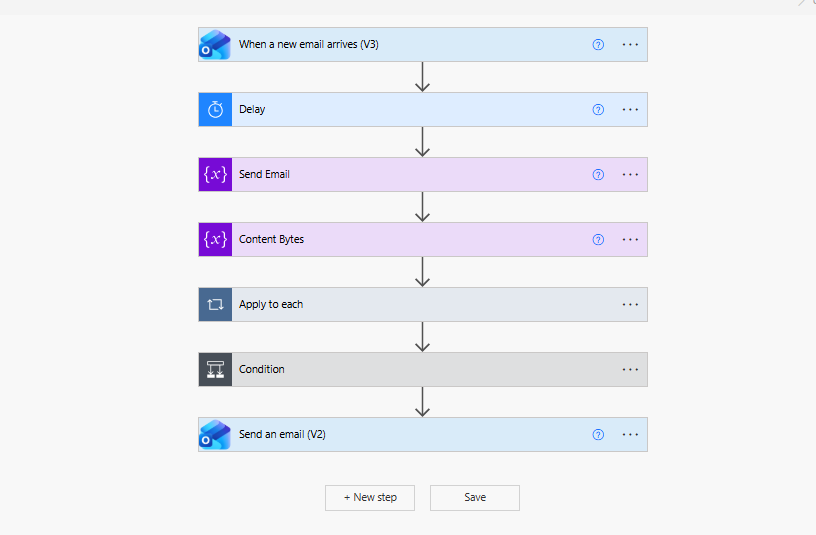Viewport: 816px width, 535px height.
Task: Click the Outlook icon on Send an email (V2)
Action: 215,435
